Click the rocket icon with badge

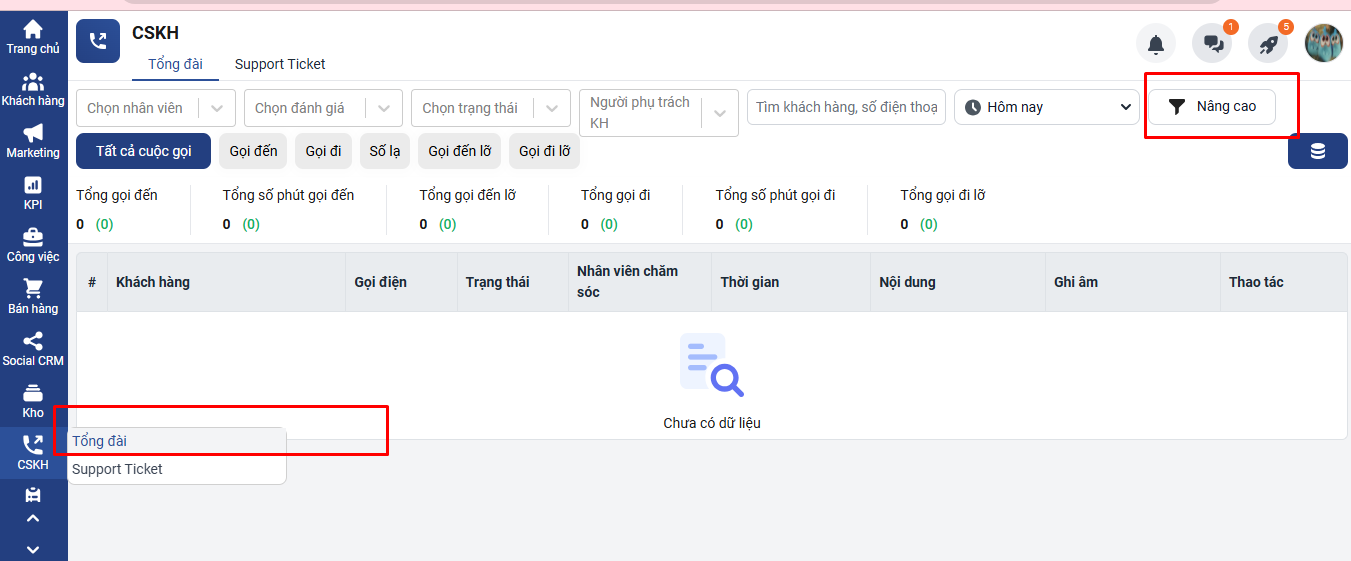pyautogui.click(x=1268, y=44)
